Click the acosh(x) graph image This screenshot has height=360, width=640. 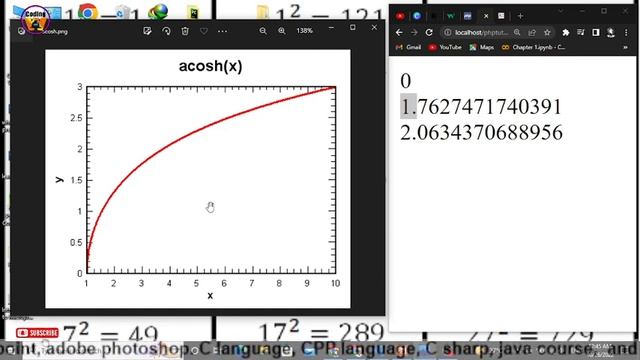(x=198, y=179)
